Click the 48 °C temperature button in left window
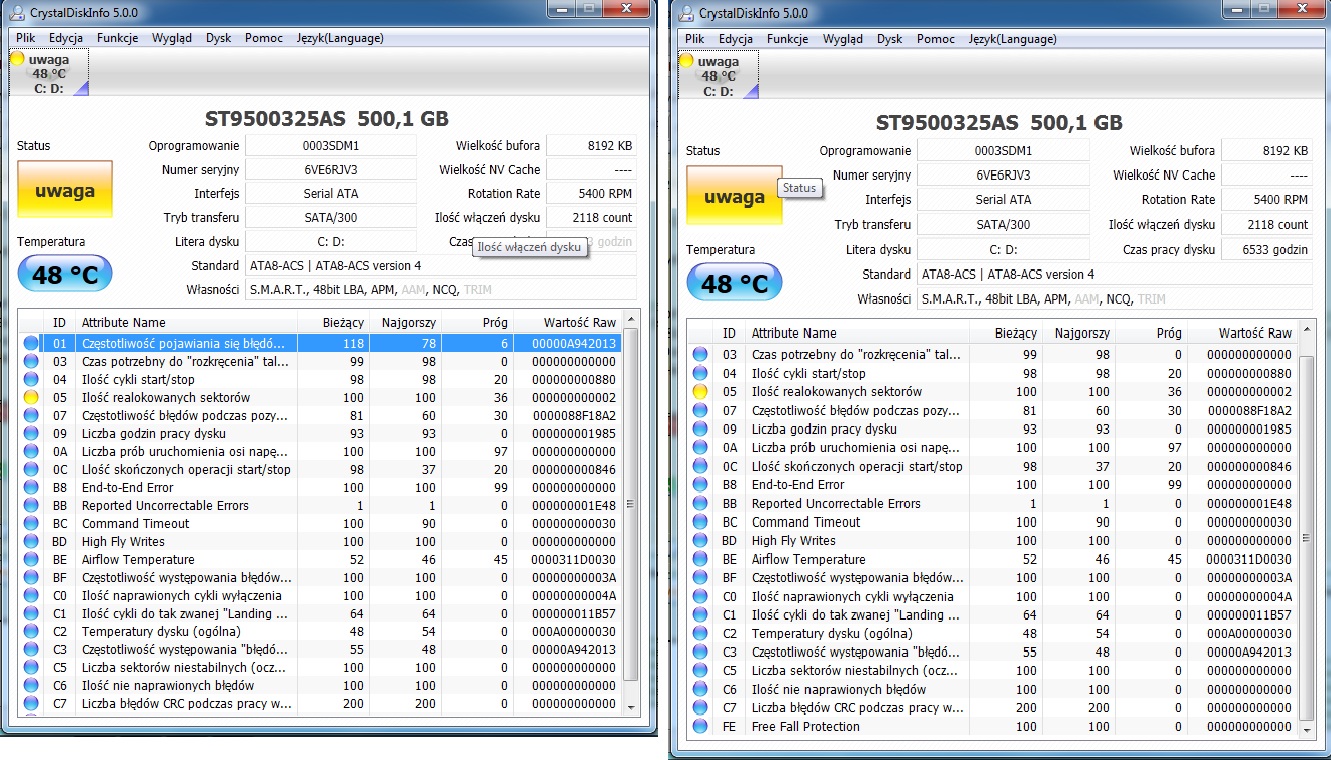The width and height of the screenshot is (1331, 760). [x=65, y=273]
